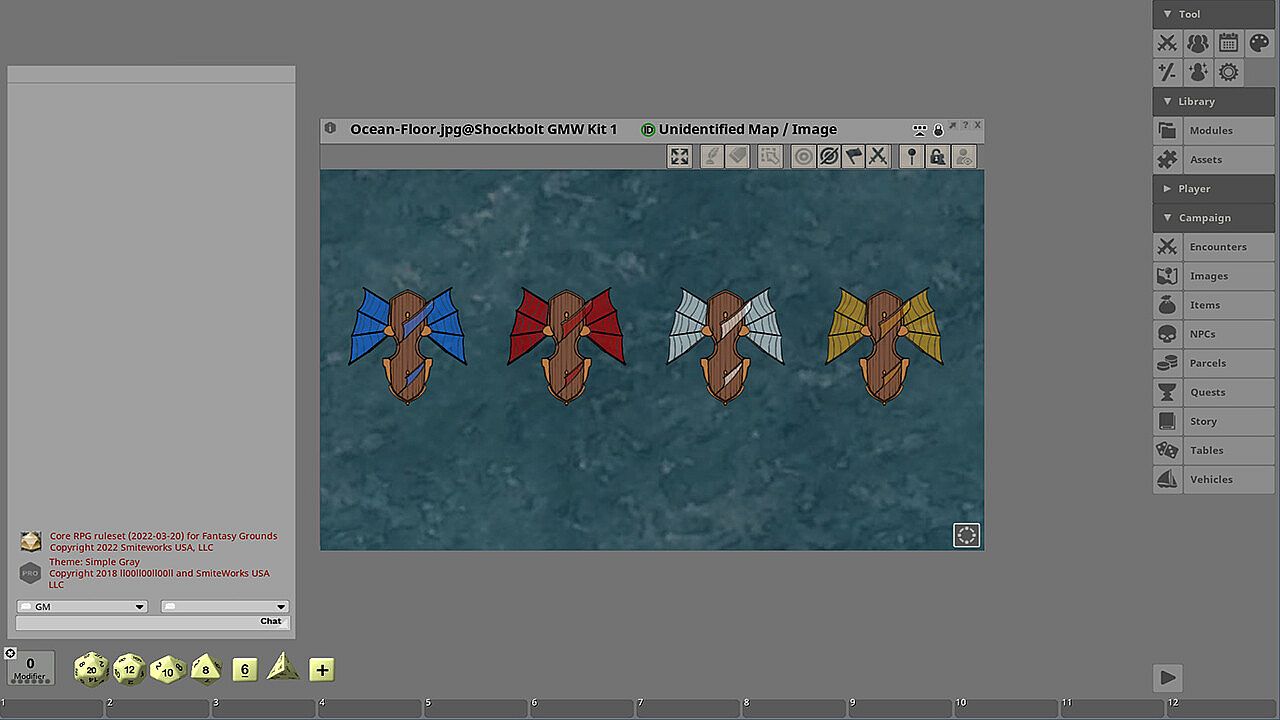This screenshot has height=720, width=1280.
Task: Open the Calendar tool
Action: [x=1228, y=43]
